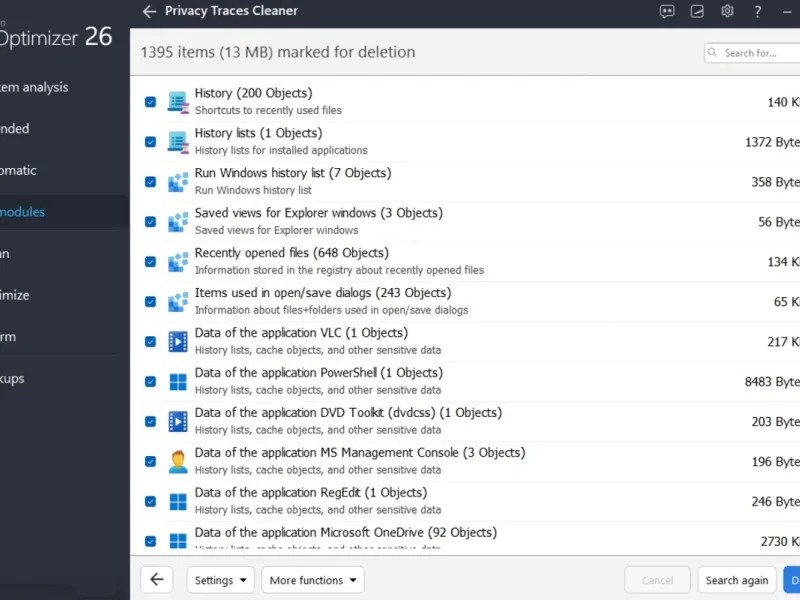This screenshot has width=800, height=600.
Task: Toggle the Recently opened files checkbox
Action: (x=150, y=262)
